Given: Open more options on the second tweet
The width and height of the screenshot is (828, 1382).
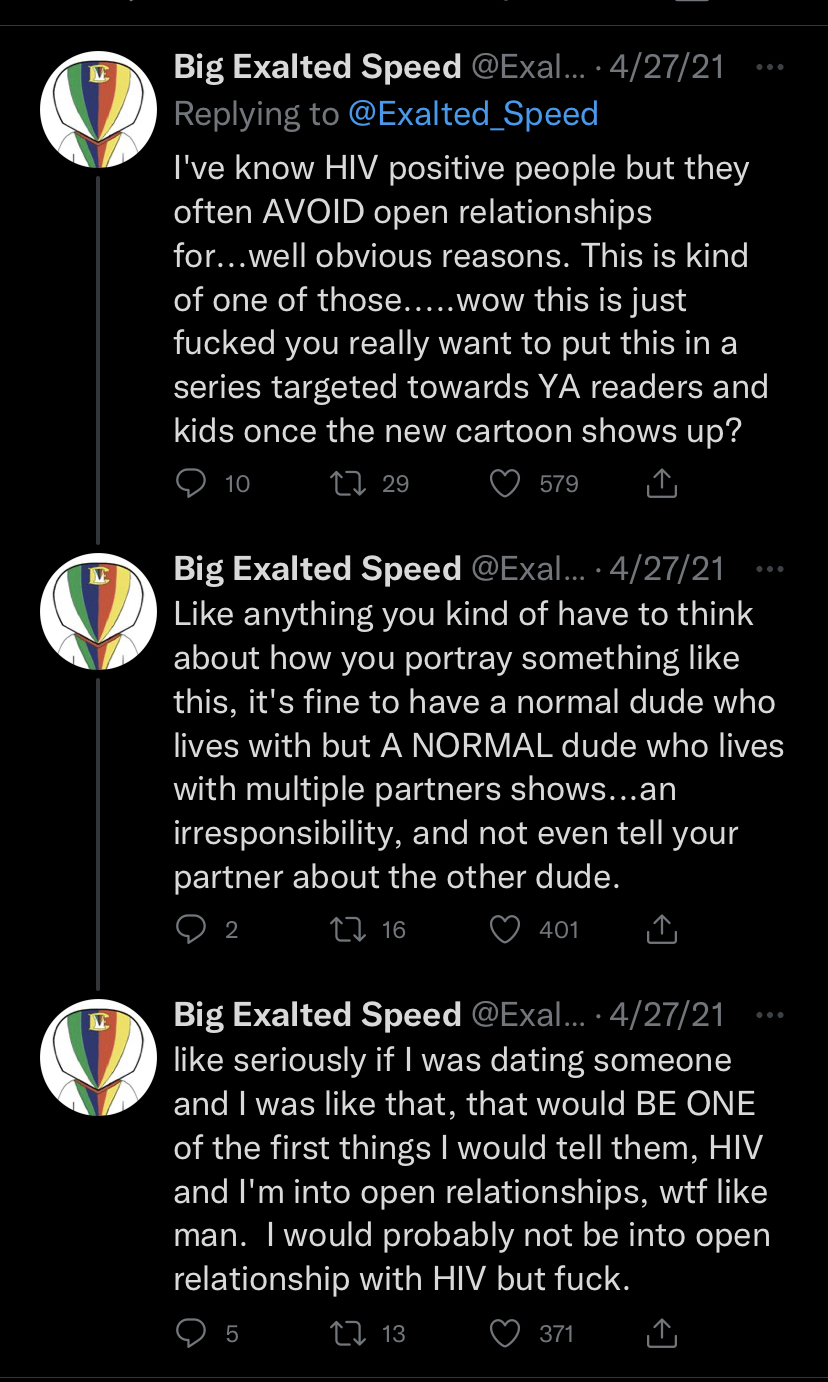Looking at the screenshot, I should click(768, 569).
